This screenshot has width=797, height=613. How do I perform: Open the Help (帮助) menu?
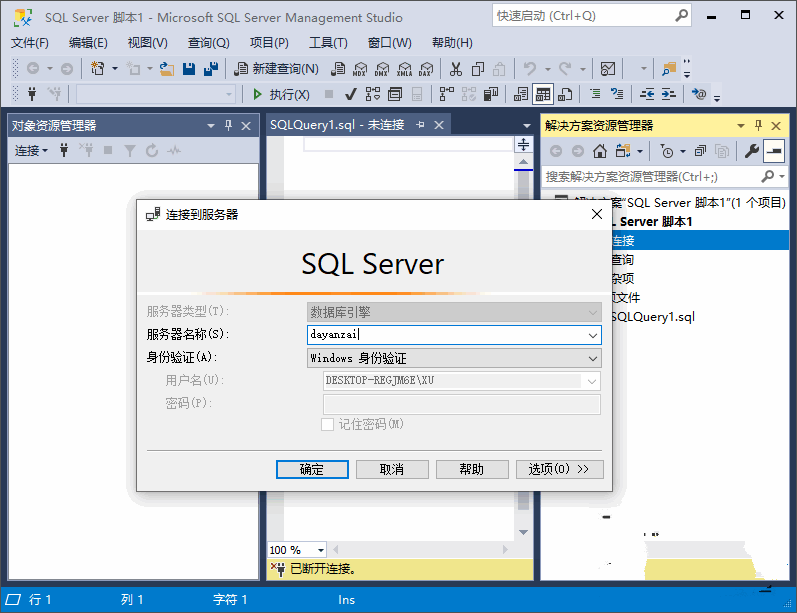pyautogui.click(x=452, y=43)
